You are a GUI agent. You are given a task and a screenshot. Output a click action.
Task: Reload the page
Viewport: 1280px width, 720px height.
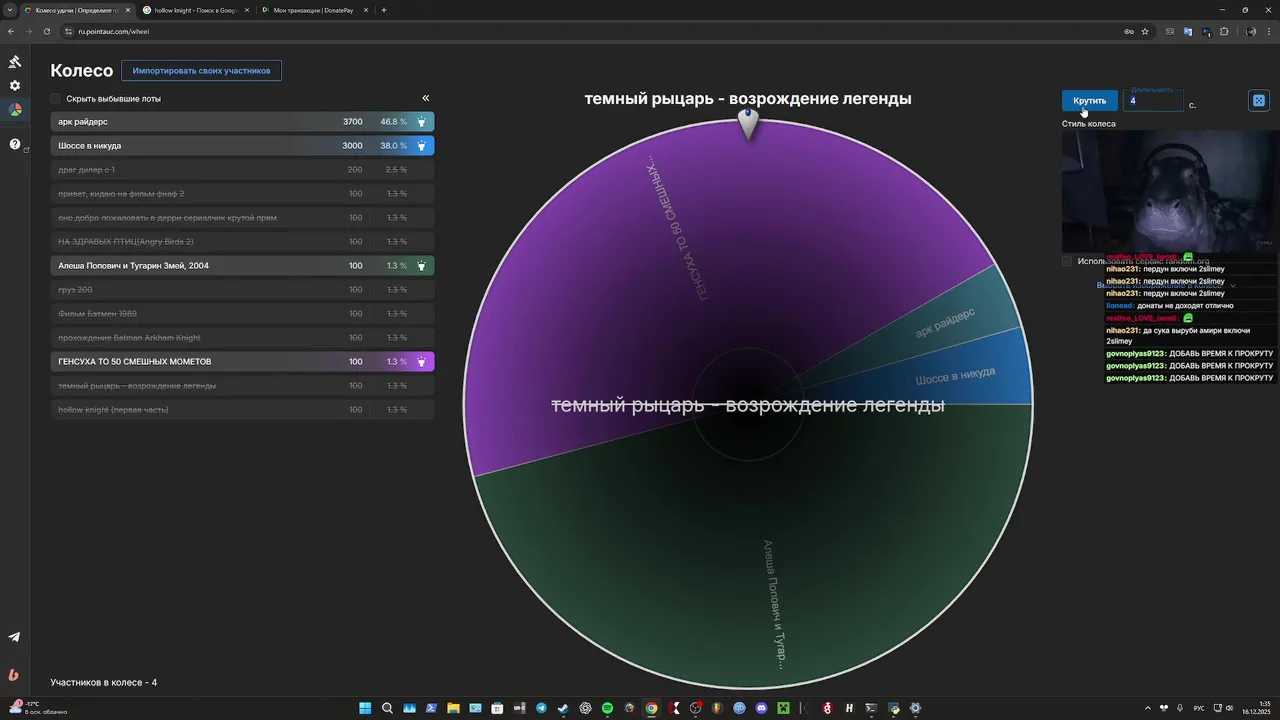coord(46,31)
